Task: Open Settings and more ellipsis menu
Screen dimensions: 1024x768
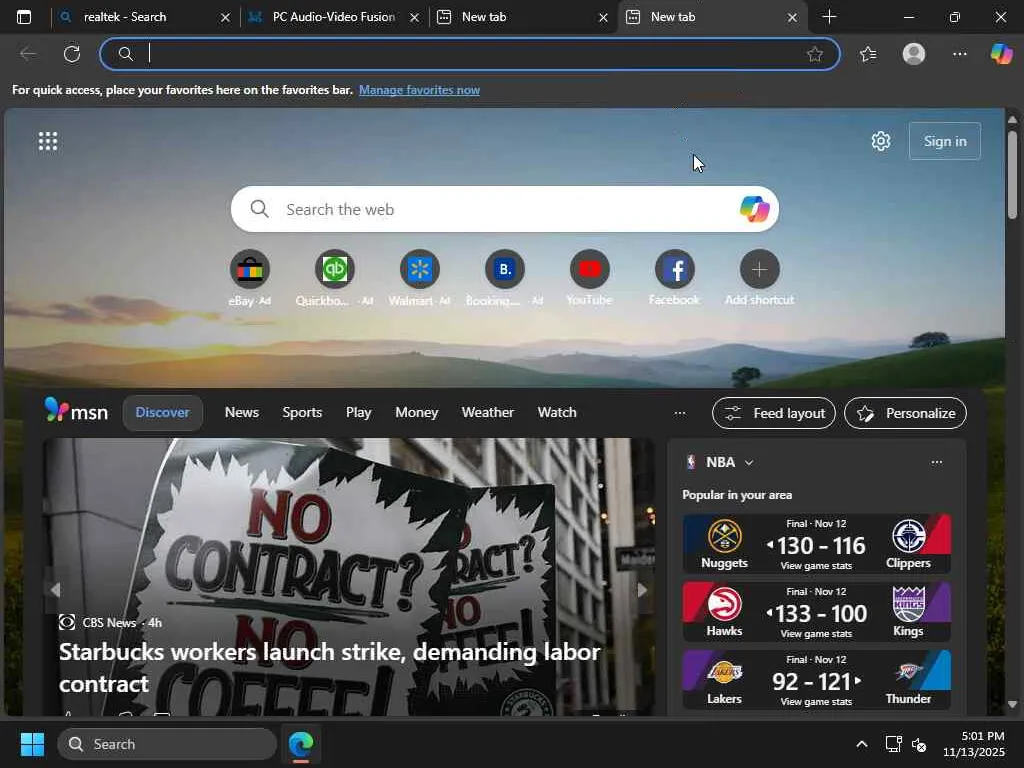Action: pos(959,54)
